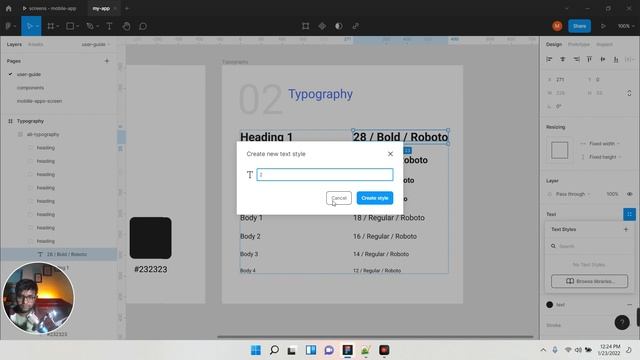Click the black text fill color swatch
This screenshot has height=360, width=640.
(x=549, y=305)
